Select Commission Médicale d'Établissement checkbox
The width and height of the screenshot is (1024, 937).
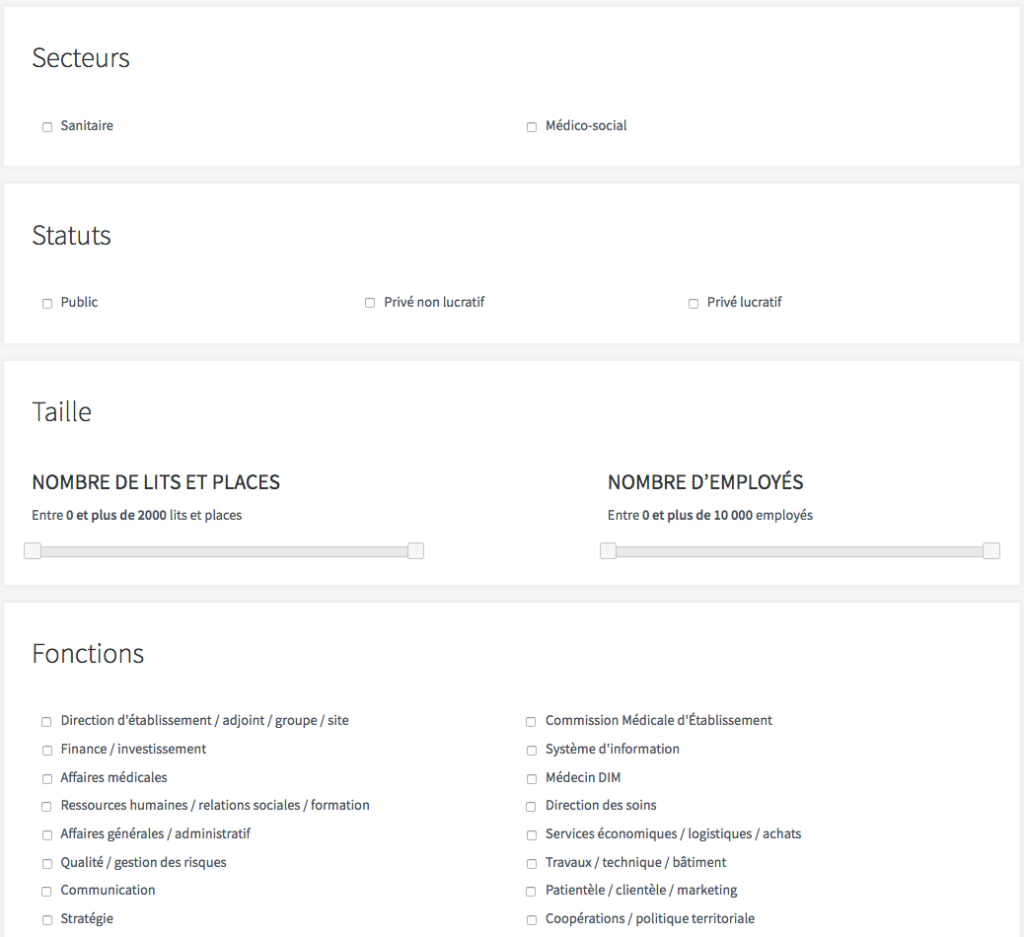[x=532, y=721]
